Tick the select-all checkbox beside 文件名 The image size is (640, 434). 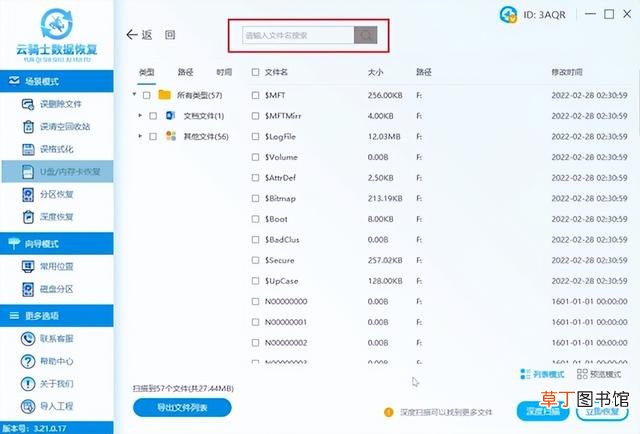click(256, 72)
